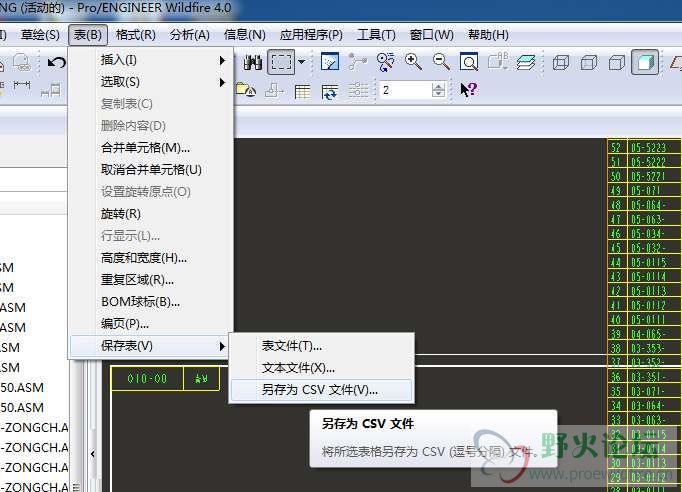Open the 应用程序(P) menu
This screenshot has width=682, height=492.
(x=311, y=35)
